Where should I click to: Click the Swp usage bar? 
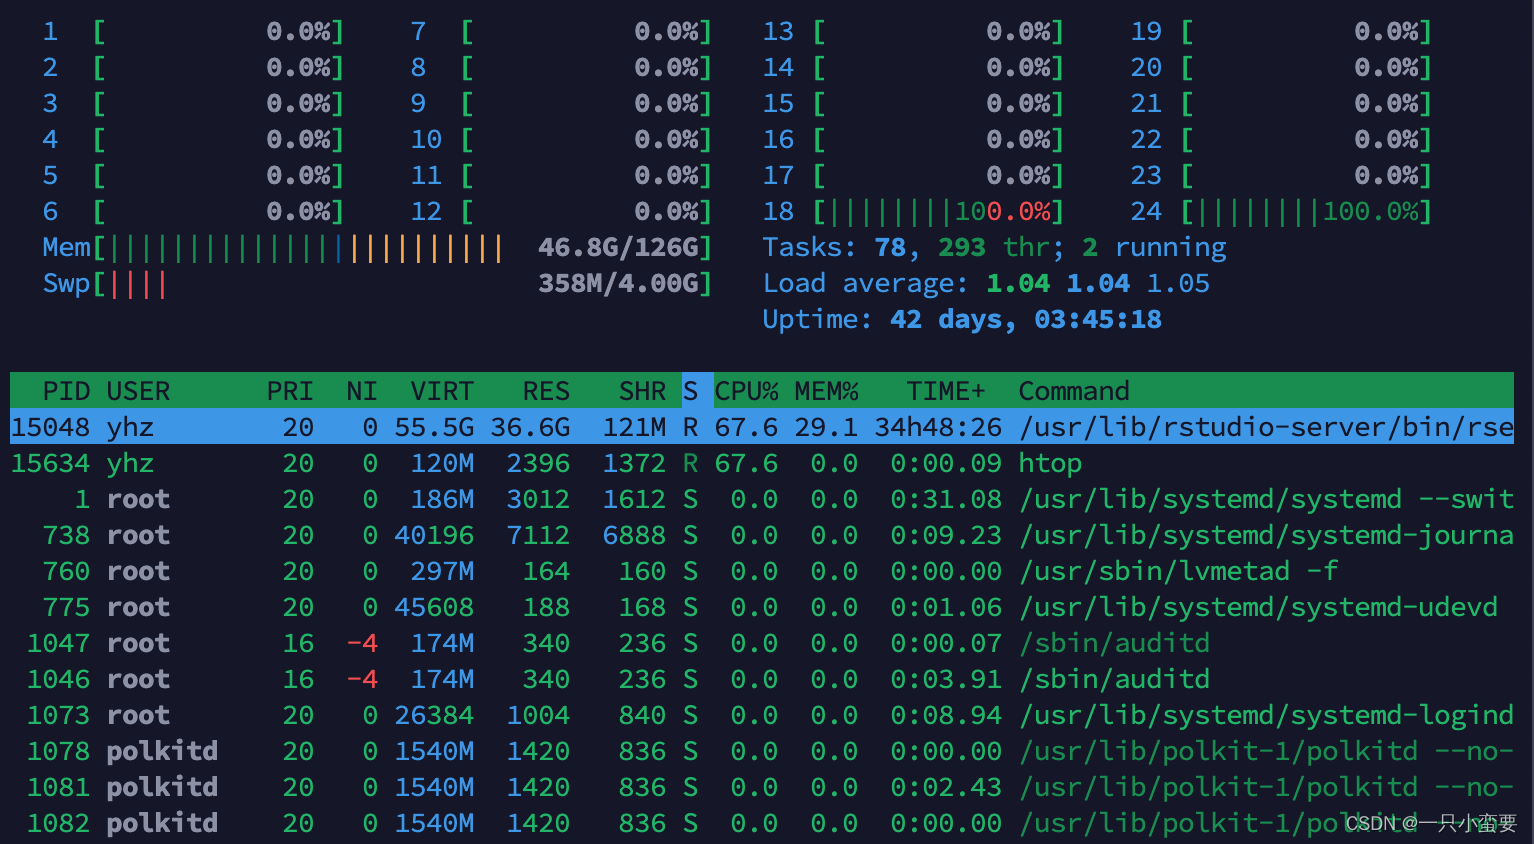click(377, 283)
